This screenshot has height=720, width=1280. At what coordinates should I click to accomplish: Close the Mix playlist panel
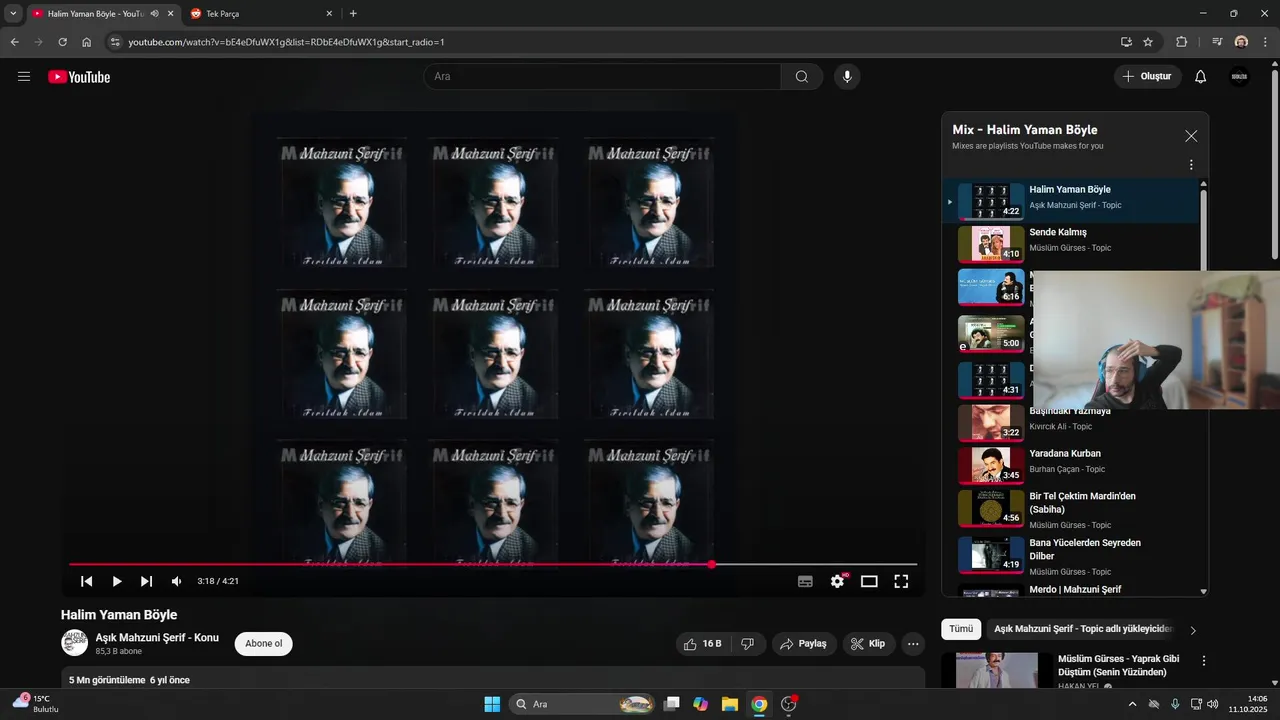pos(1191,136)
